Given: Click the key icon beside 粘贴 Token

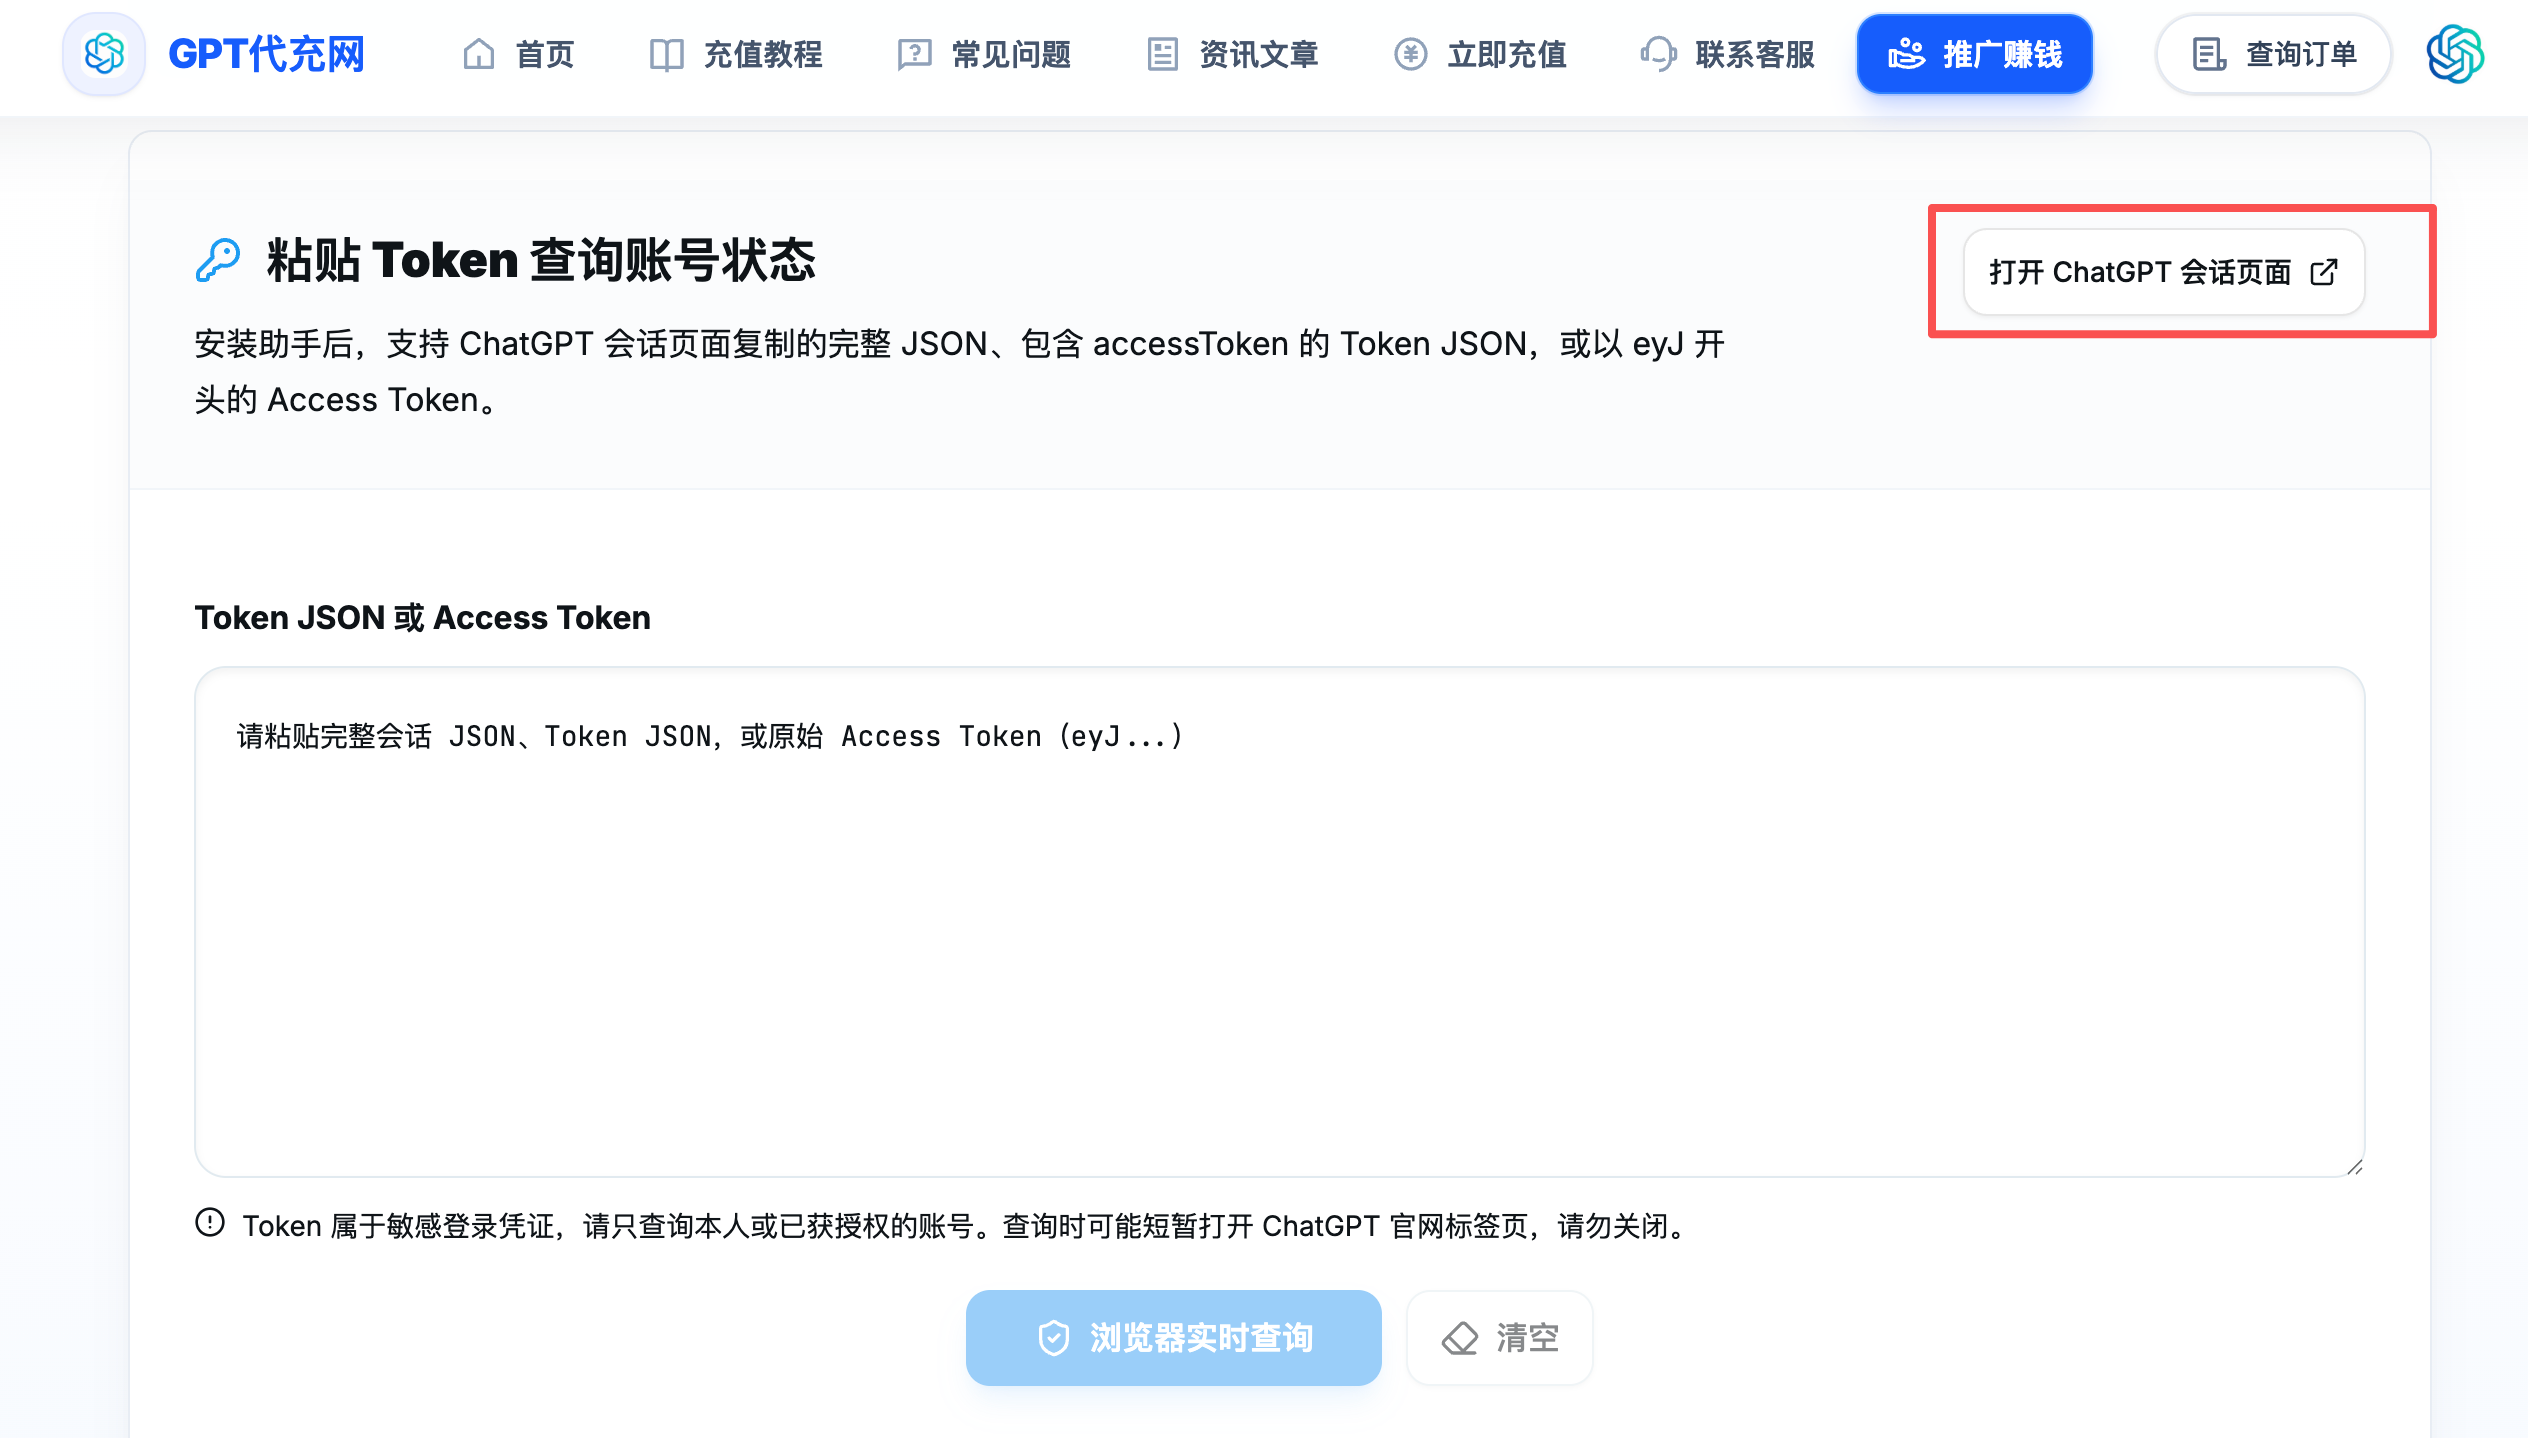Looking at the screenshot, I should click(x=218, y=260).
